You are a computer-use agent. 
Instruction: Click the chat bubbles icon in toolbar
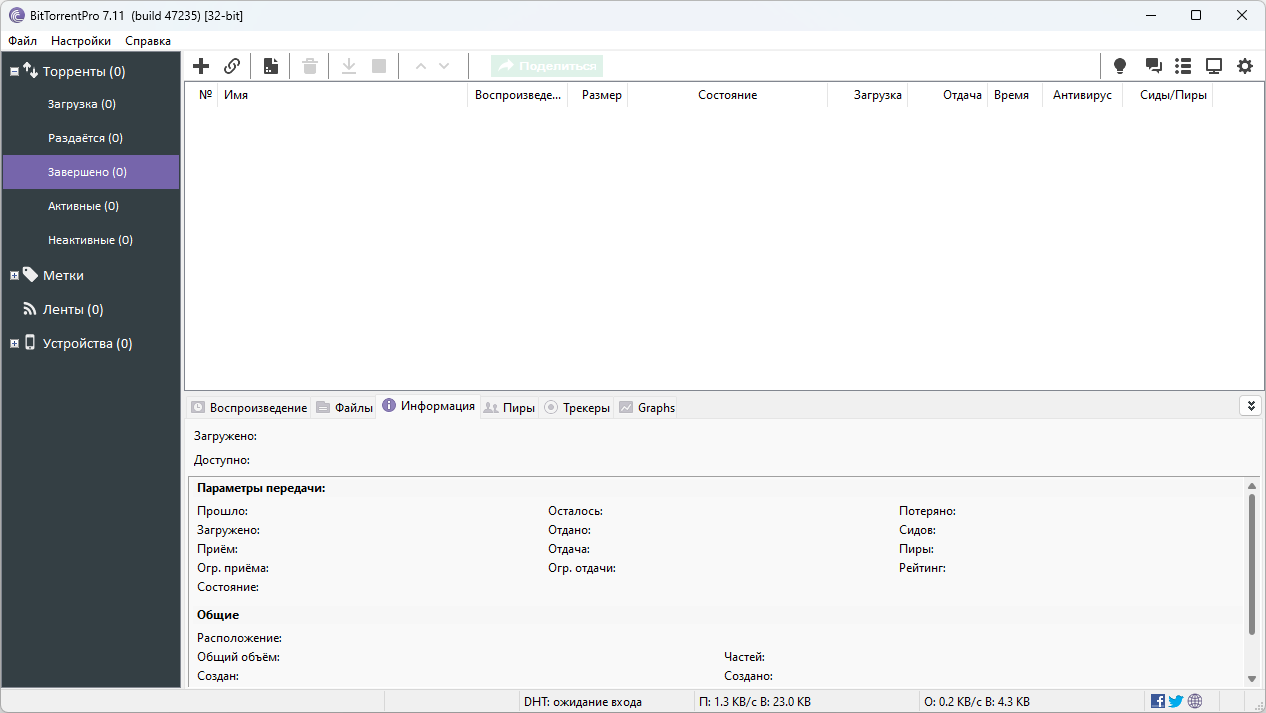[1153, 66]
